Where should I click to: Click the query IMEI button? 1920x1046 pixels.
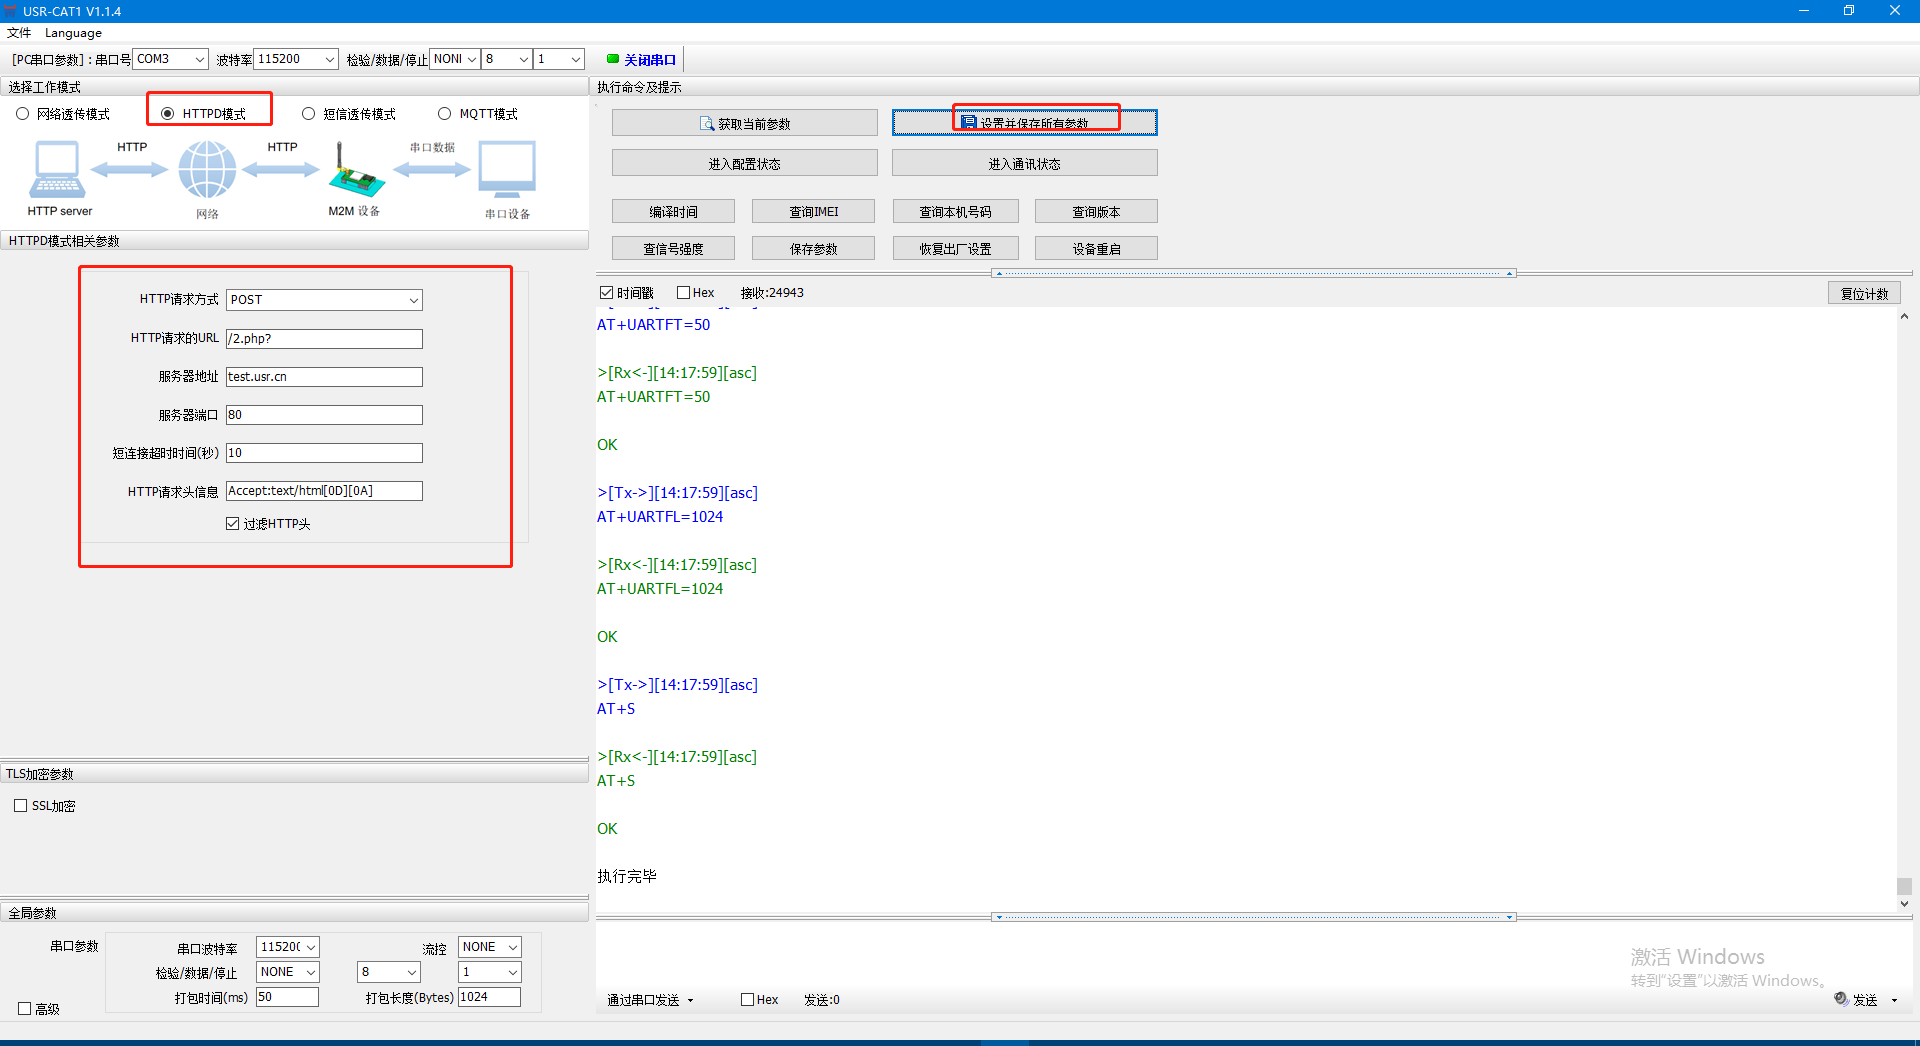coord(813,212)
